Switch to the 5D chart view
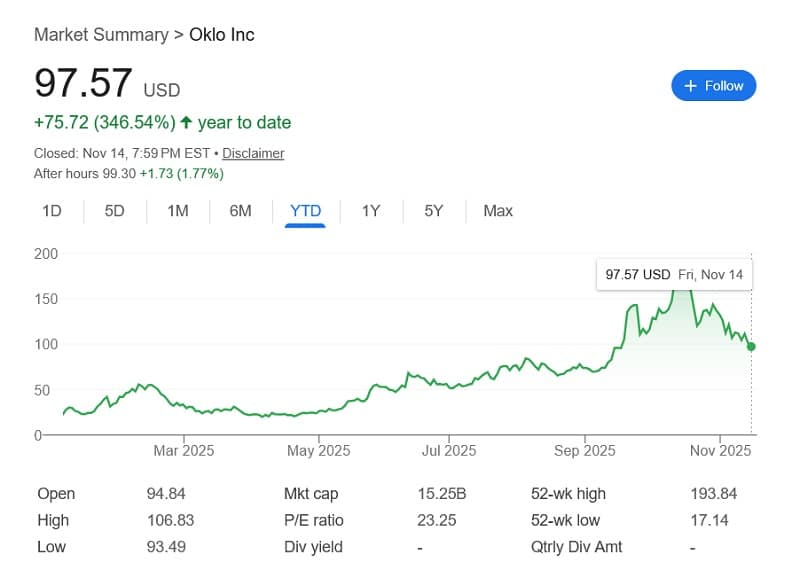Image resolution: width=800 pixels, height=578 pixels. [113, 211]
